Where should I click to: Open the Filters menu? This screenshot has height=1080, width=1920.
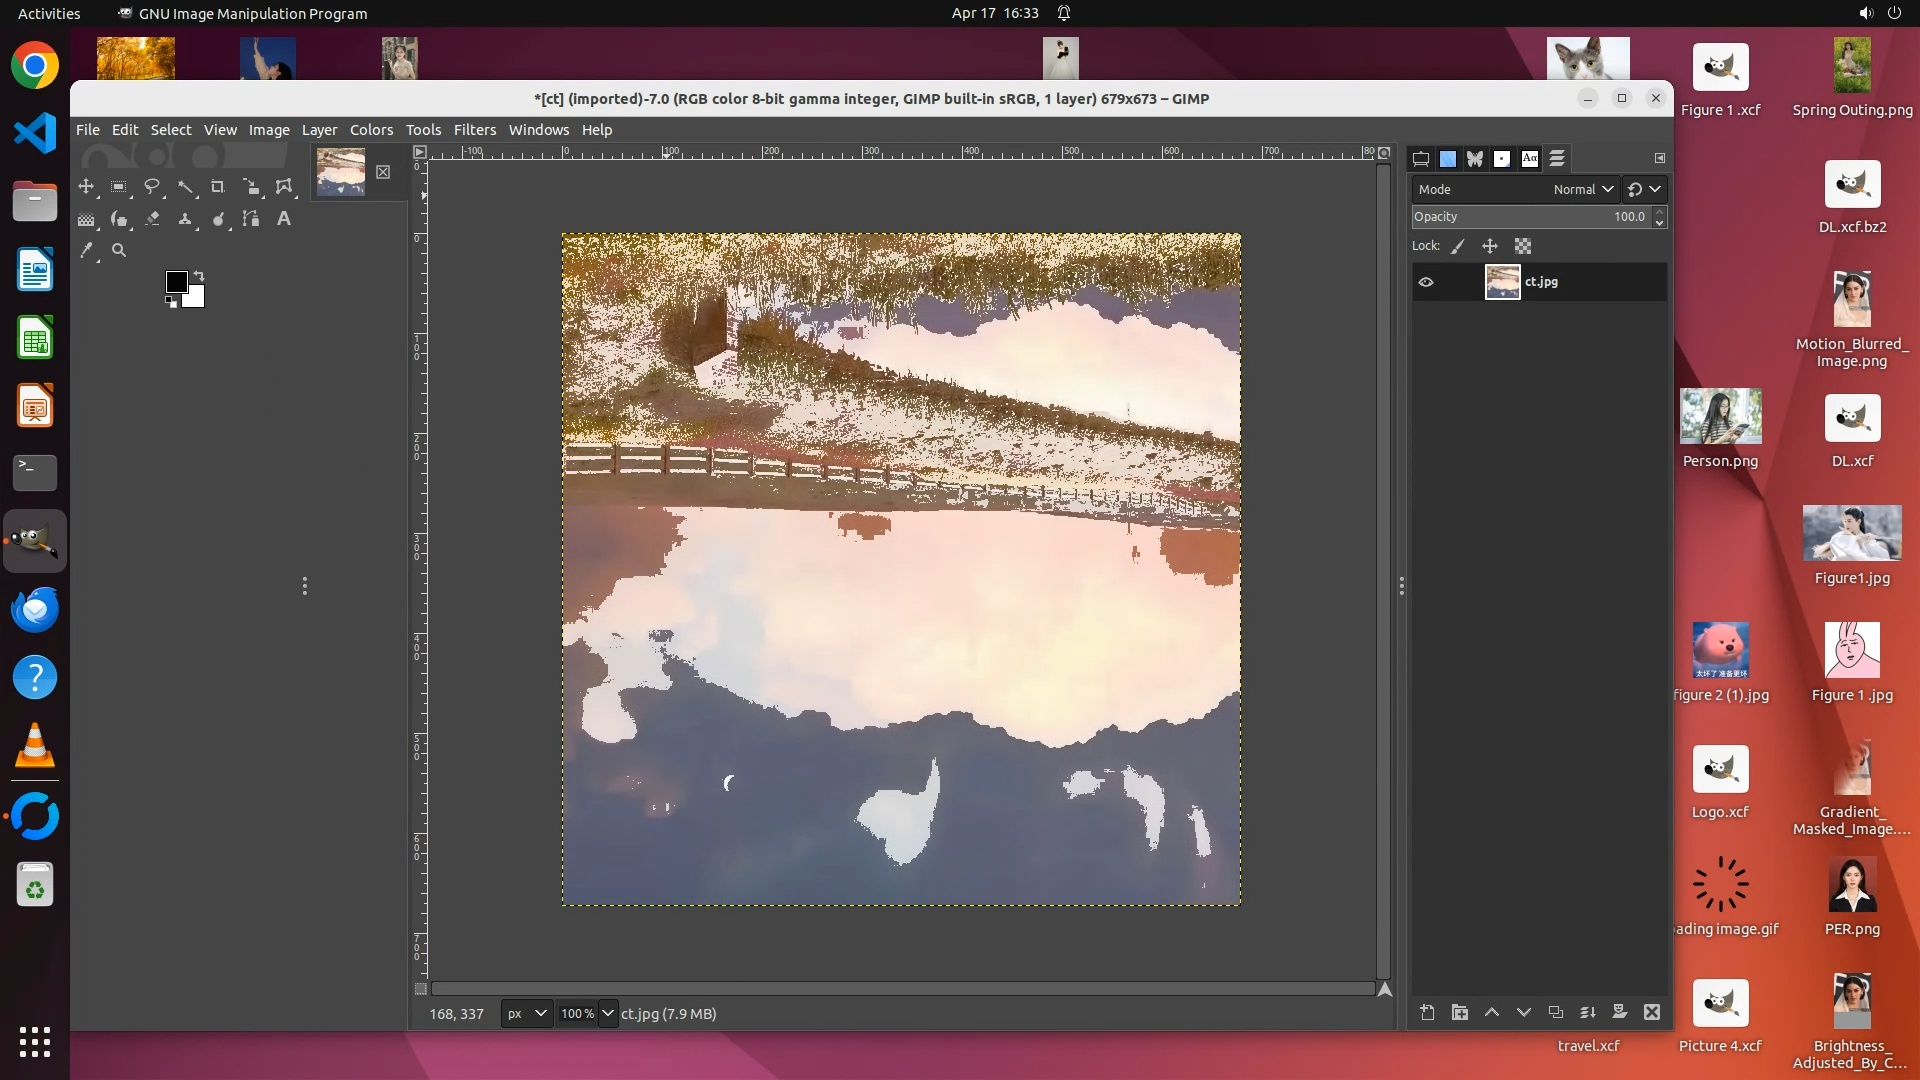pos(474,130)
